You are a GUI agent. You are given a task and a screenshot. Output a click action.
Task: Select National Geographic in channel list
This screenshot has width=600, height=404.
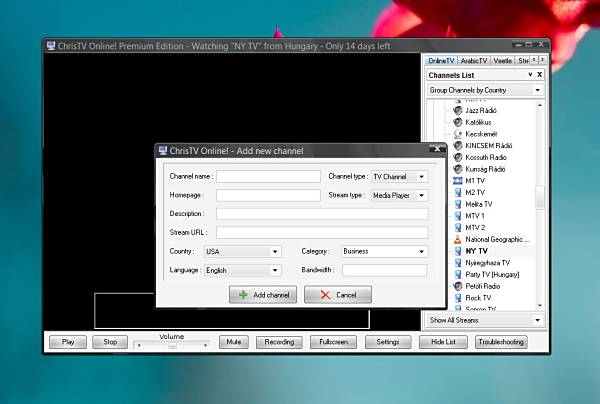tap(497, 239)
